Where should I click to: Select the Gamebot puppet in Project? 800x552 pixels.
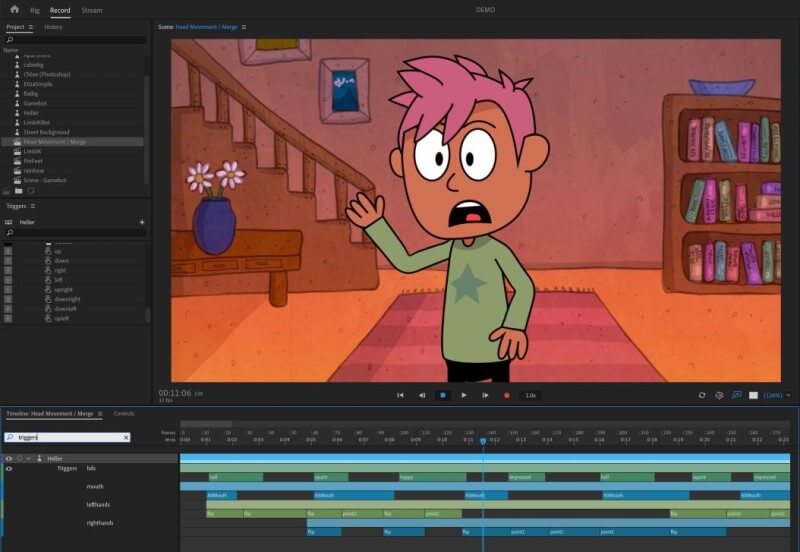[35, 104]
